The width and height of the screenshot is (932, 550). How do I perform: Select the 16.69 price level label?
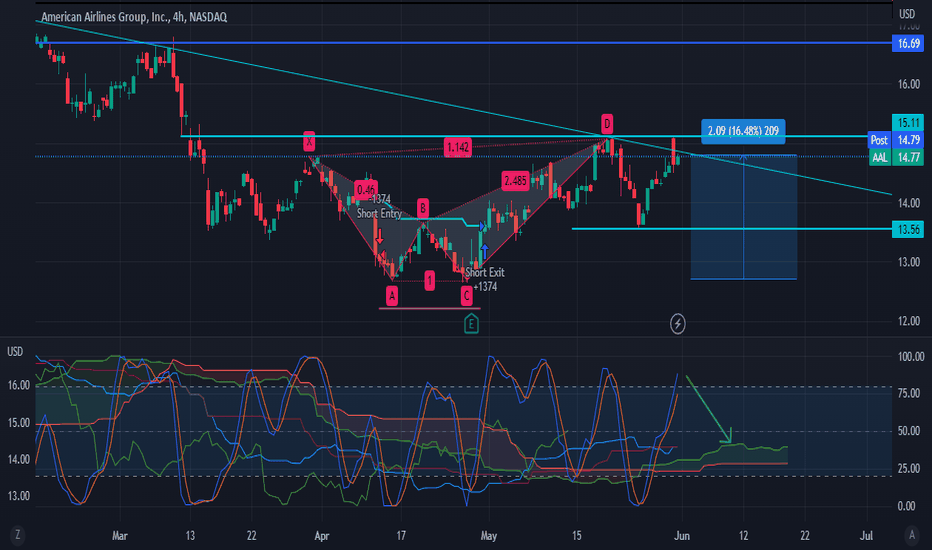(x=908, y=43)
